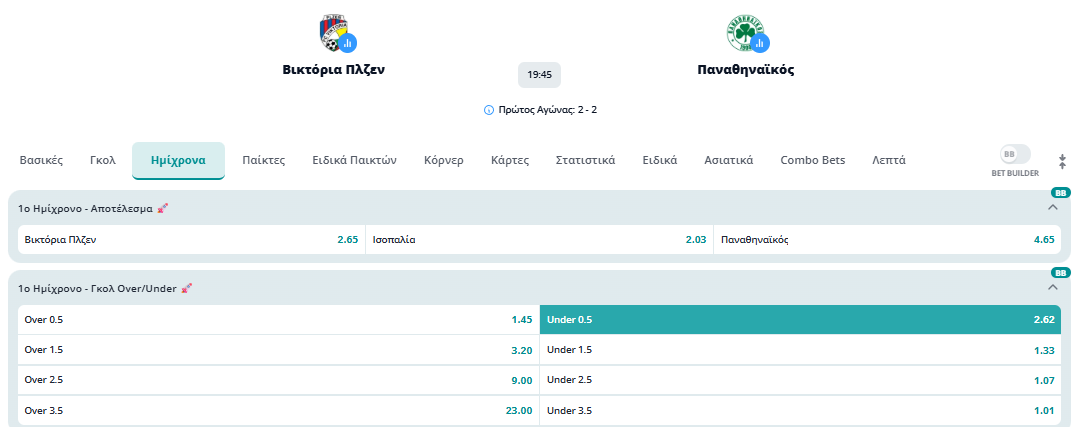
Task: Click the Panathinaikos shamrock crest
Action: click(x=743, y=32)
